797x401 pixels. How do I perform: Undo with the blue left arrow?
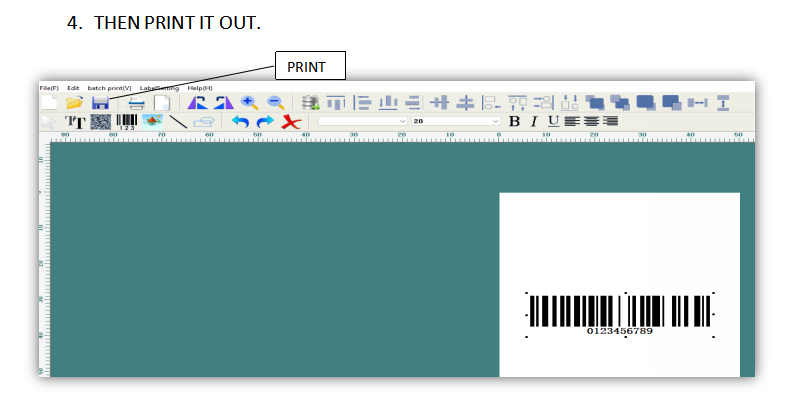click(x=240, y=122)
